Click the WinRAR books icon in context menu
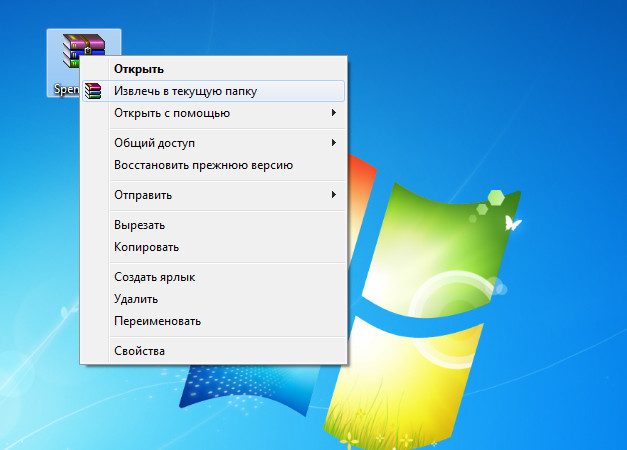This screenshot has width=627, height=450. [x=93, y=91]
